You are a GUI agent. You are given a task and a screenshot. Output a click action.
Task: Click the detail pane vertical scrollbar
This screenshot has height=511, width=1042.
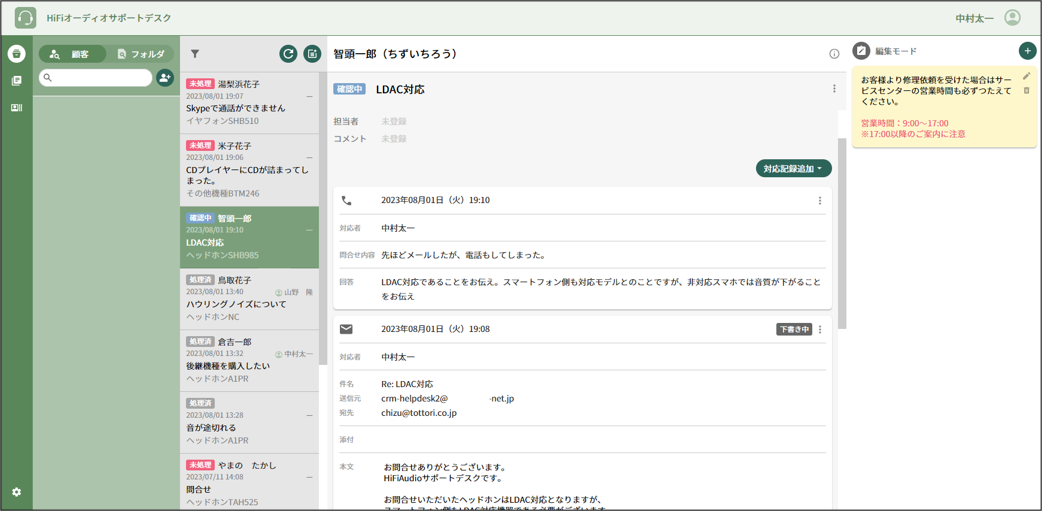(842, 230)
